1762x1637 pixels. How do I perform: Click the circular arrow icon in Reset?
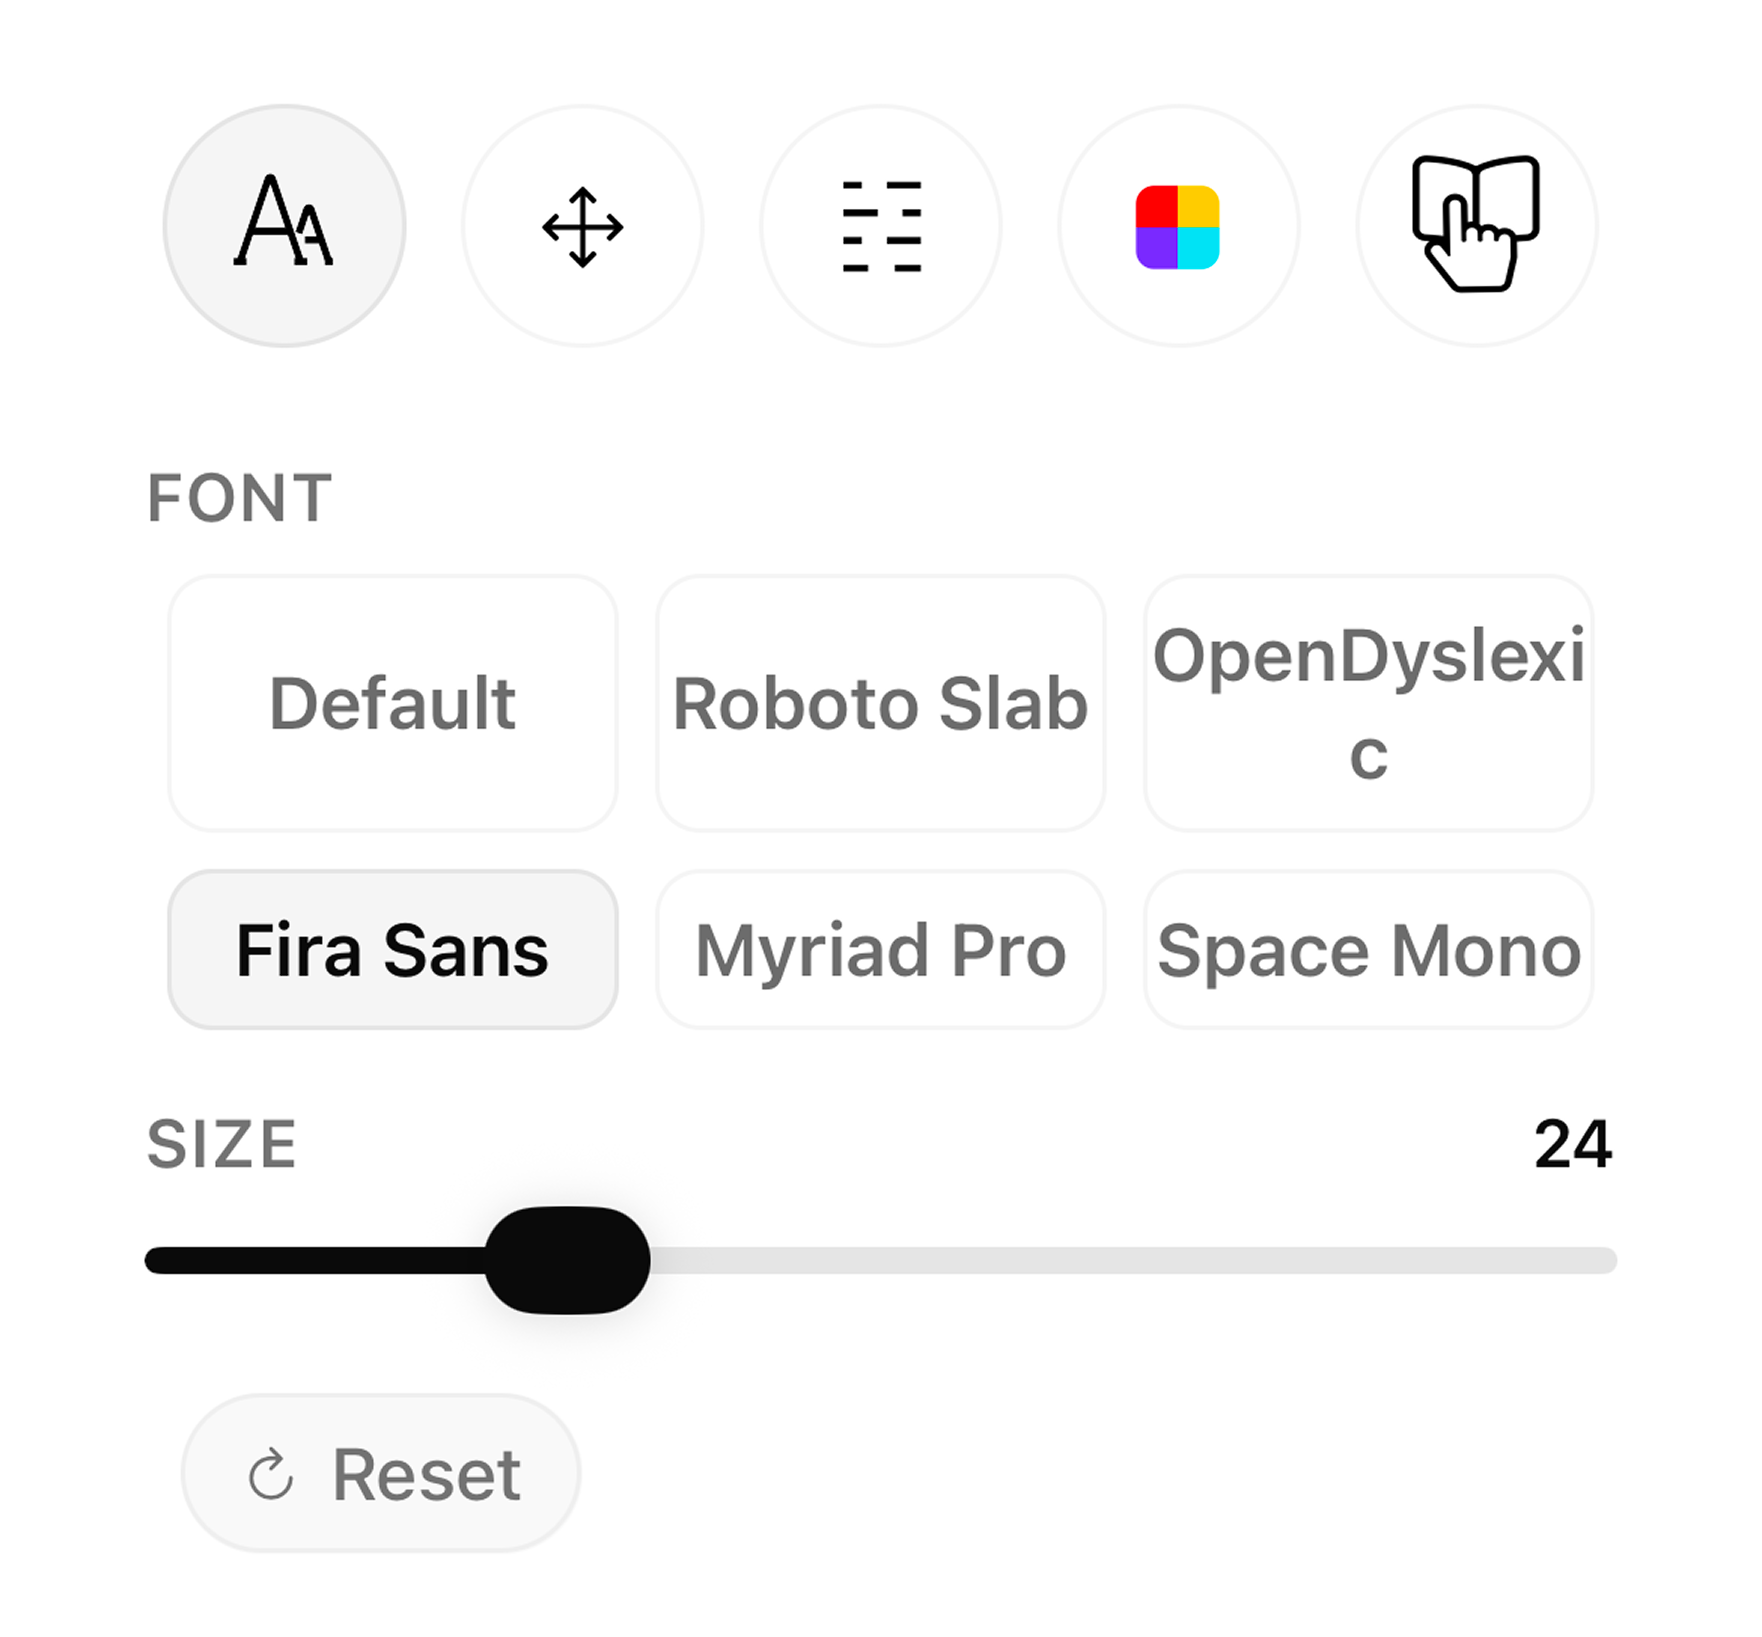pyautogui.click(x=270, y=1475)
